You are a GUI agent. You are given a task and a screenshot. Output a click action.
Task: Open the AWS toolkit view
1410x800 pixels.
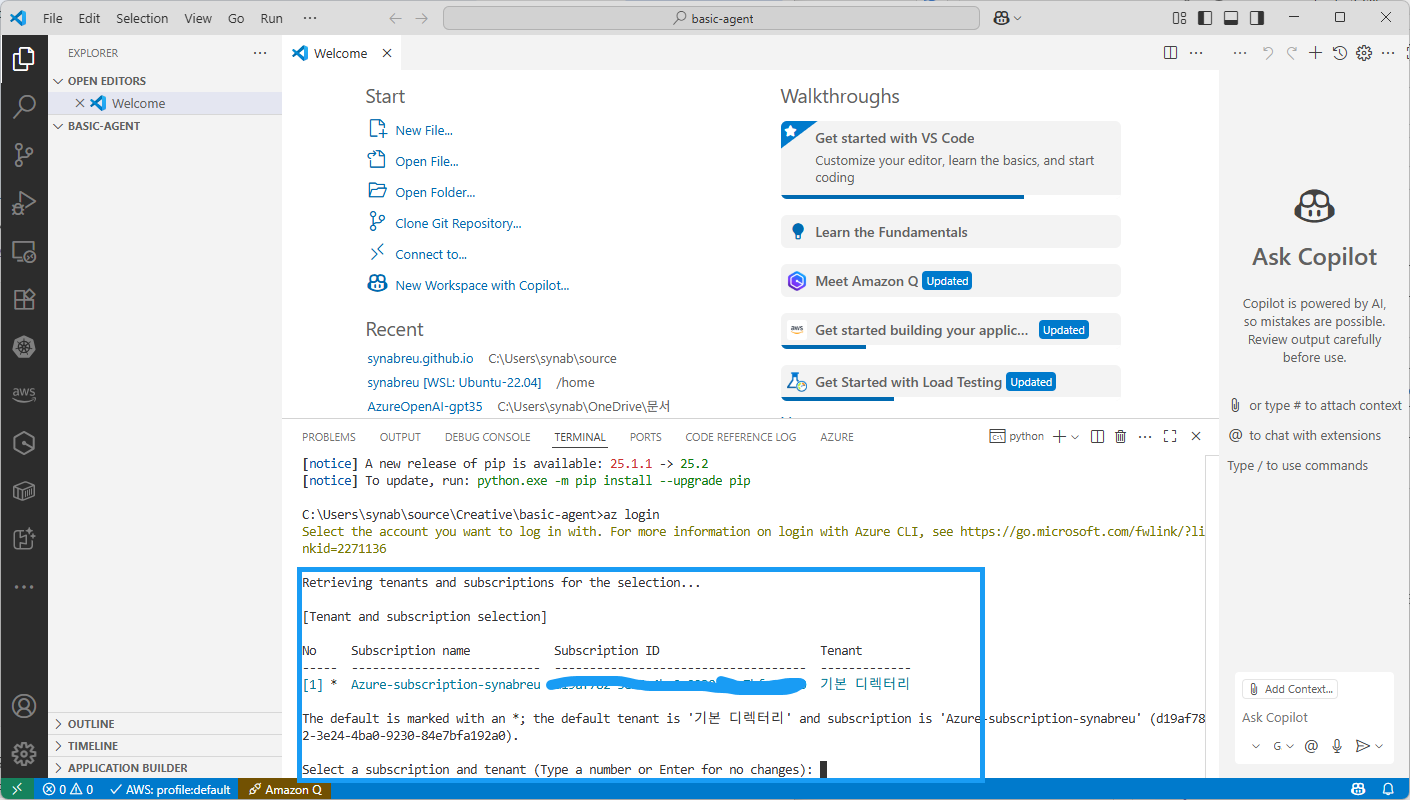click(x=24, y=395)
